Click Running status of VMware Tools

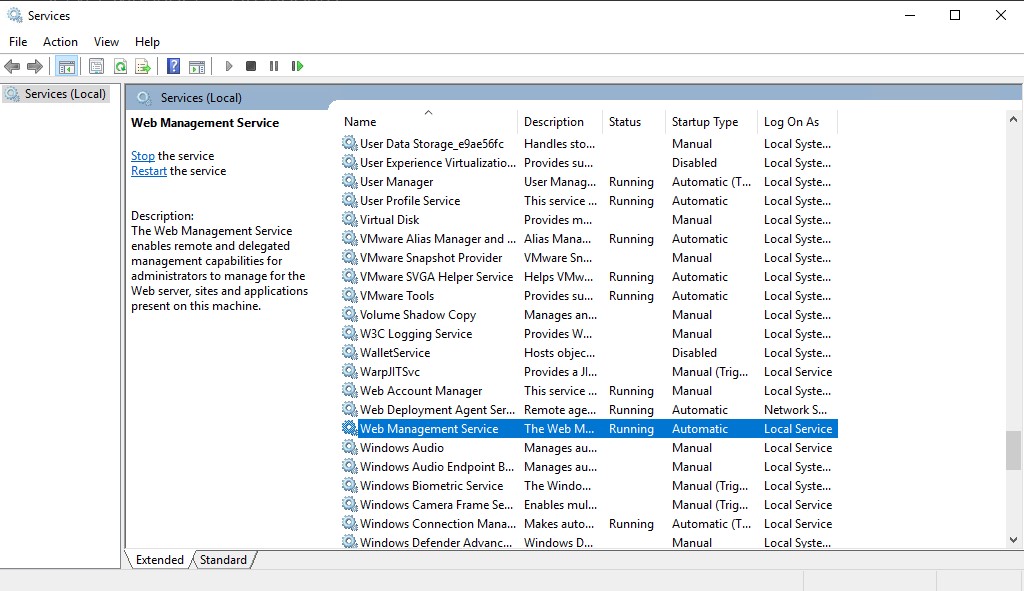(631, 296)
